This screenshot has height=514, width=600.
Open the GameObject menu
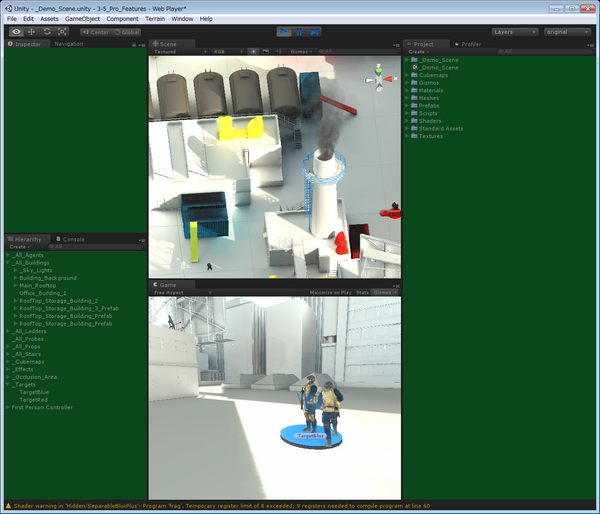(83, 19)
